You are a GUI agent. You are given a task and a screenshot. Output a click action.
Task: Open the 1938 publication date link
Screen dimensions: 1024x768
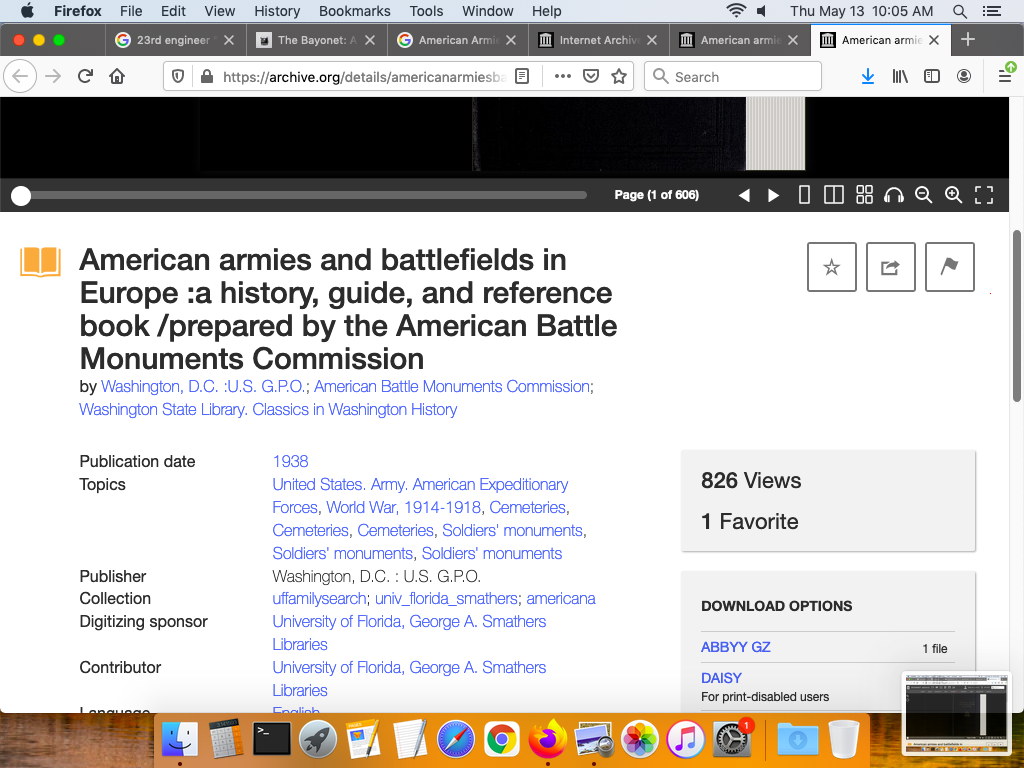pos(290,461)
